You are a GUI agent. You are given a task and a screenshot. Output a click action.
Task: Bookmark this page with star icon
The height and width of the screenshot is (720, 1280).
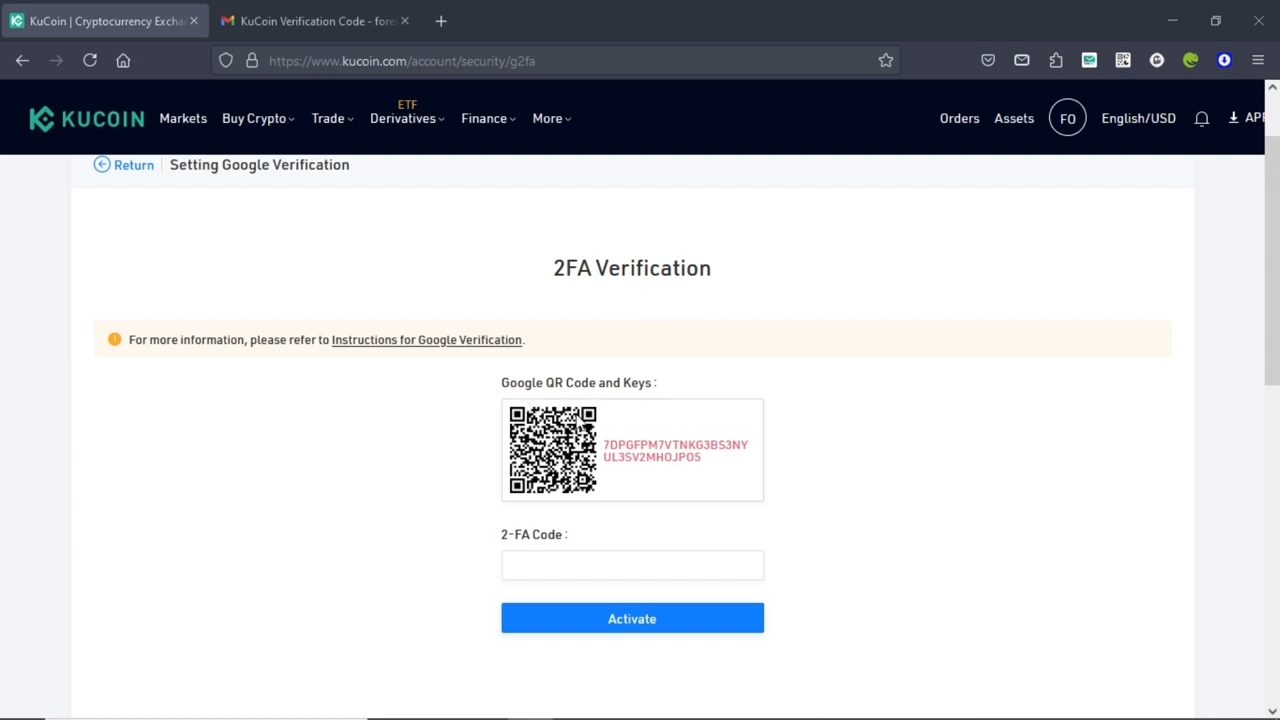[886, 61]
